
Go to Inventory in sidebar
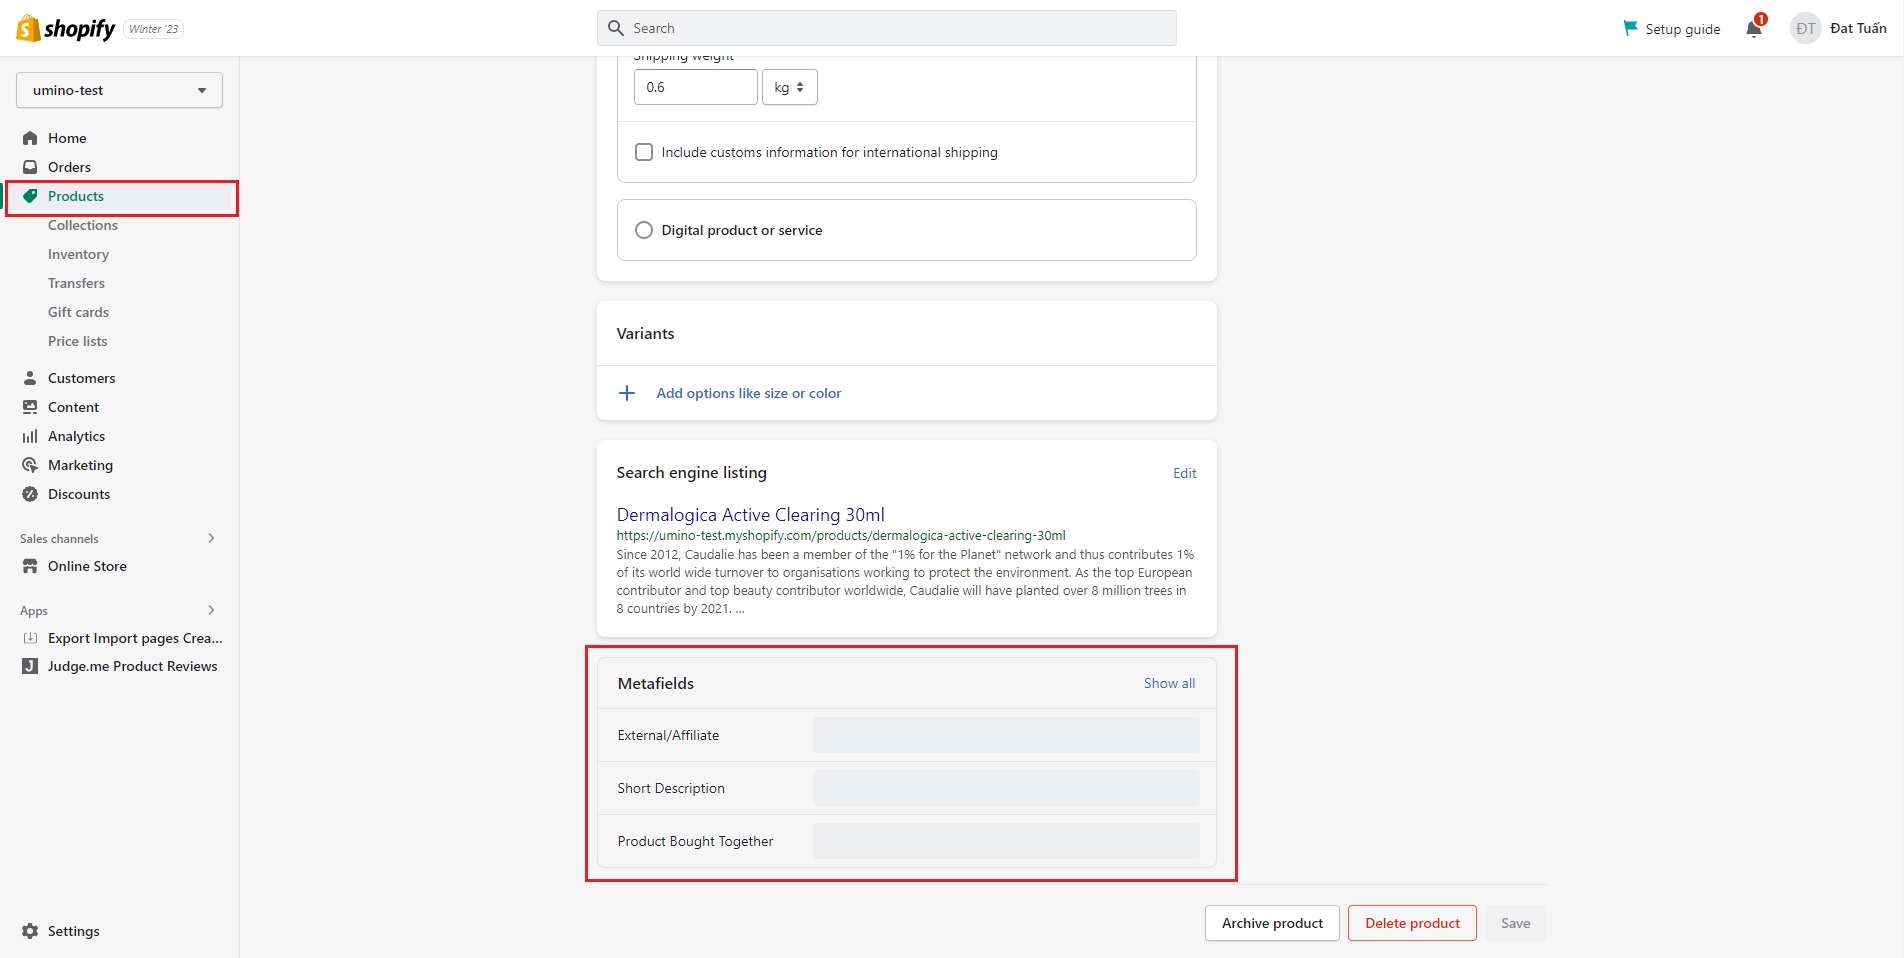coord(78,254)
